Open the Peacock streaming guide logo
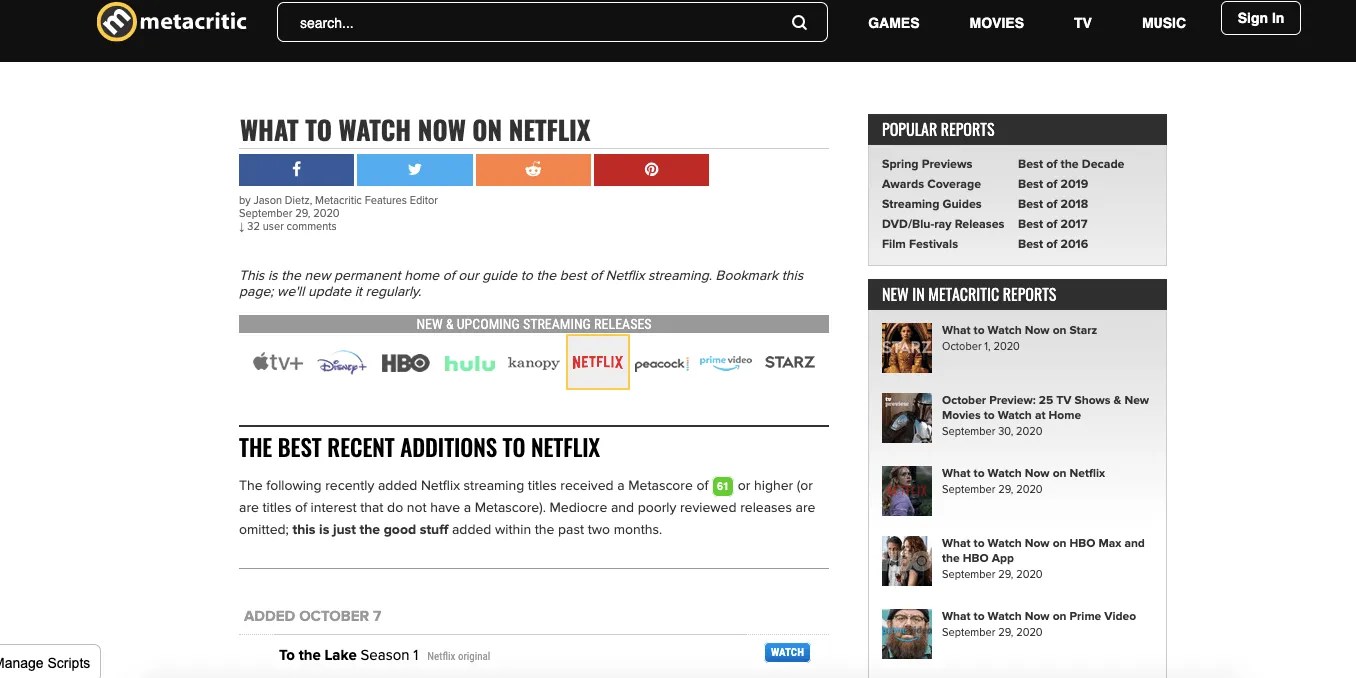Viewport: 1356px width, 678px height. click(x=661, y=364)
